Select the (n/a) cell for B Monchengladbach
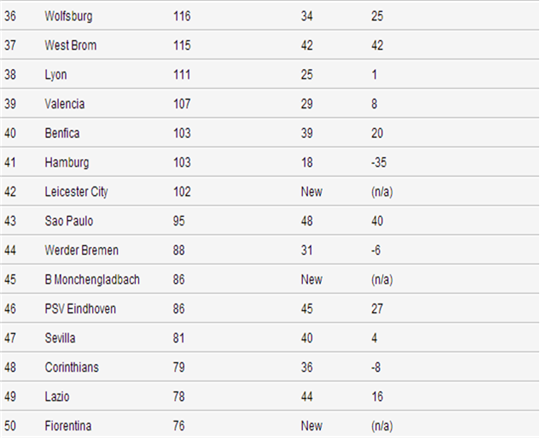 pos(382,280)
